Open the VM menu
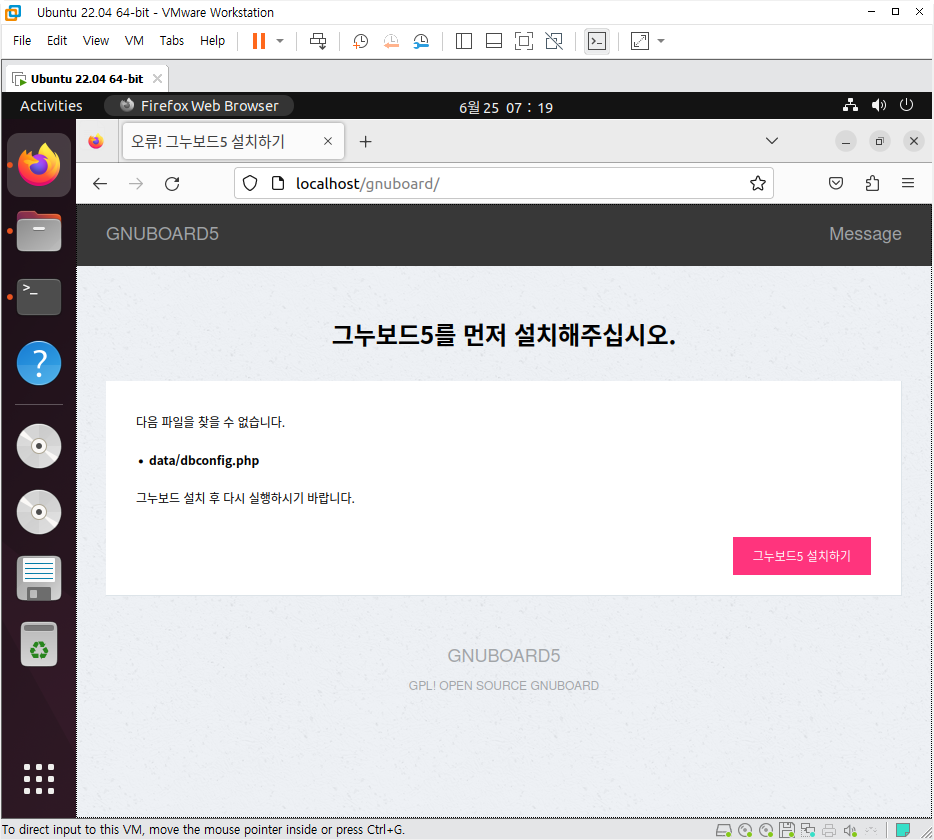Image resolution: width=934 pixels, height=840 pixels. [134, 41]
